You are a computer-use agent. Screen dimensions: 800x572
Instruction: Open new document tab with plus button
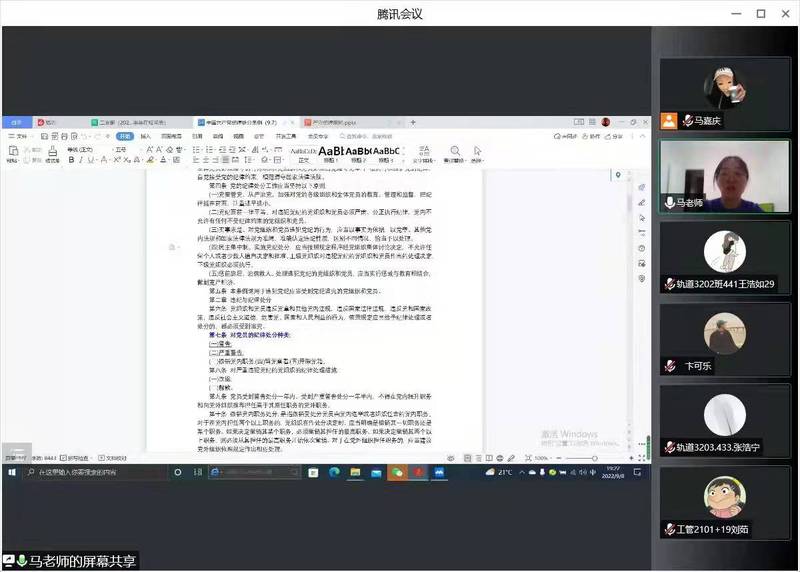pyautogui.click(x=413, y=123)
